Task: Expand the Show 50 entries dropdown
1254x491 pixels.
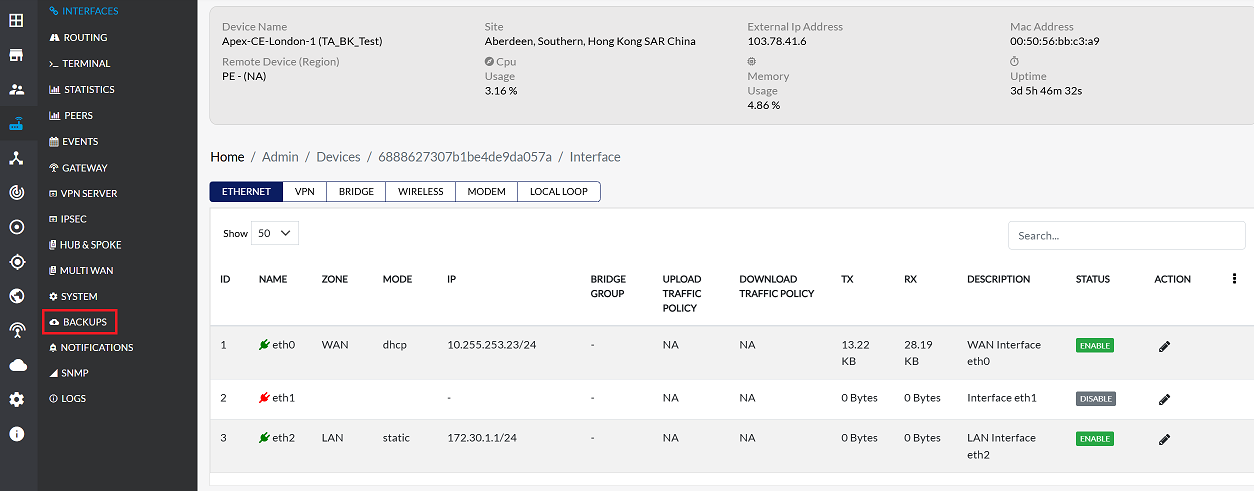Action: (274, 233)
